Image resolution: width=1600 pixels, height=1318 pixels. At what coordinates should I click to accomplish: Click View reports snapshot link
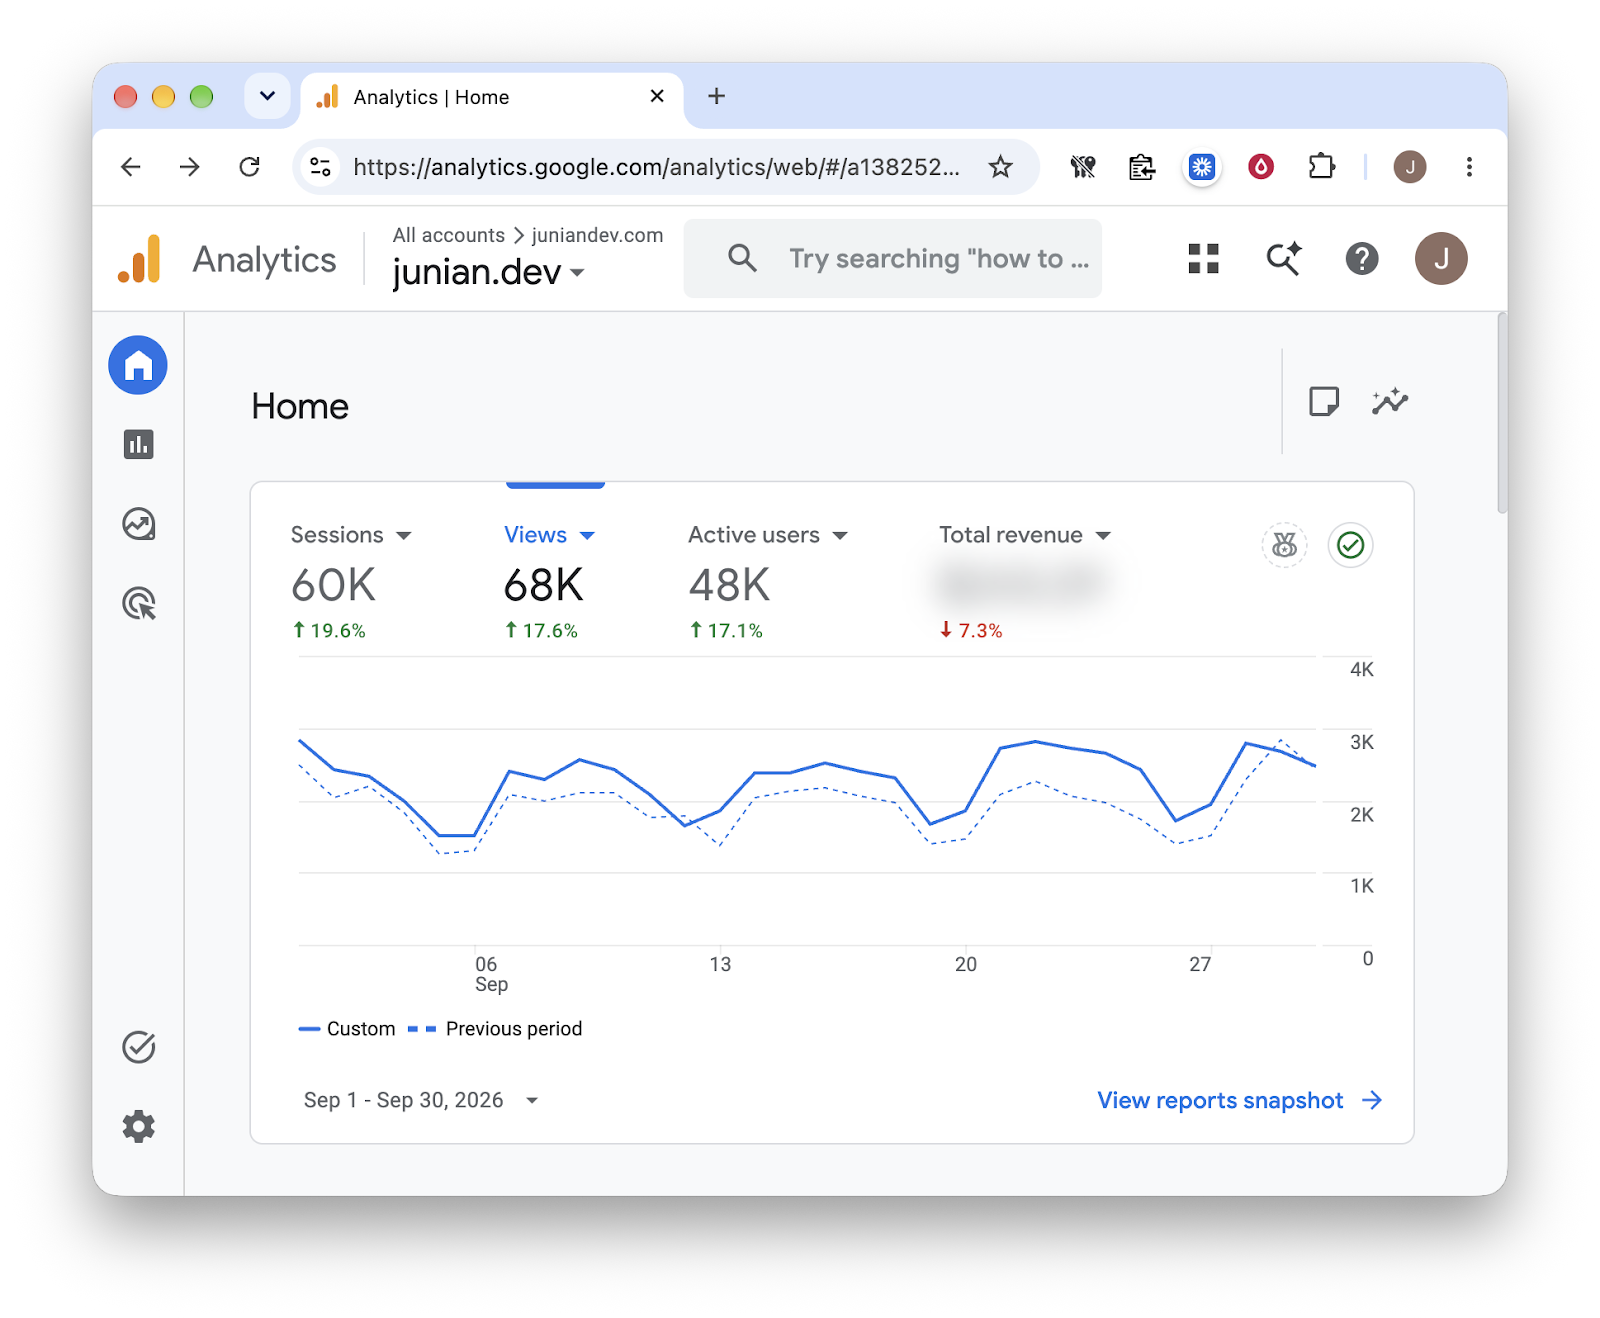click(1240, 1100)
